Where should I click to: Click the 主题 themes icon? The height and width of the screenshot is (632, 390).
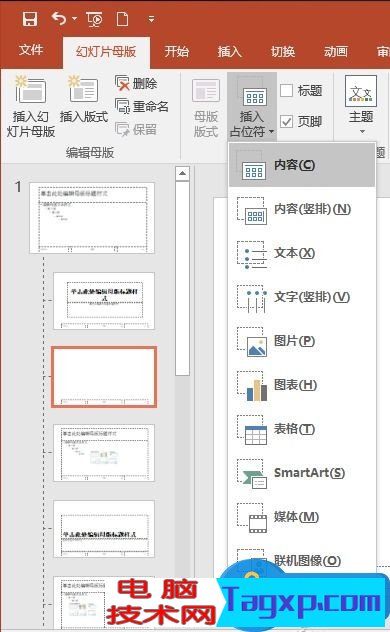coord(361,91)
